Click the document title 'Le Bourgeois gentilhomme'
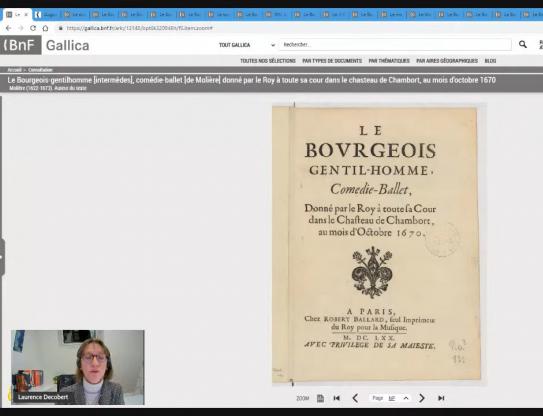The height and width of the screenshot is (416, 543). coord(251,80)
